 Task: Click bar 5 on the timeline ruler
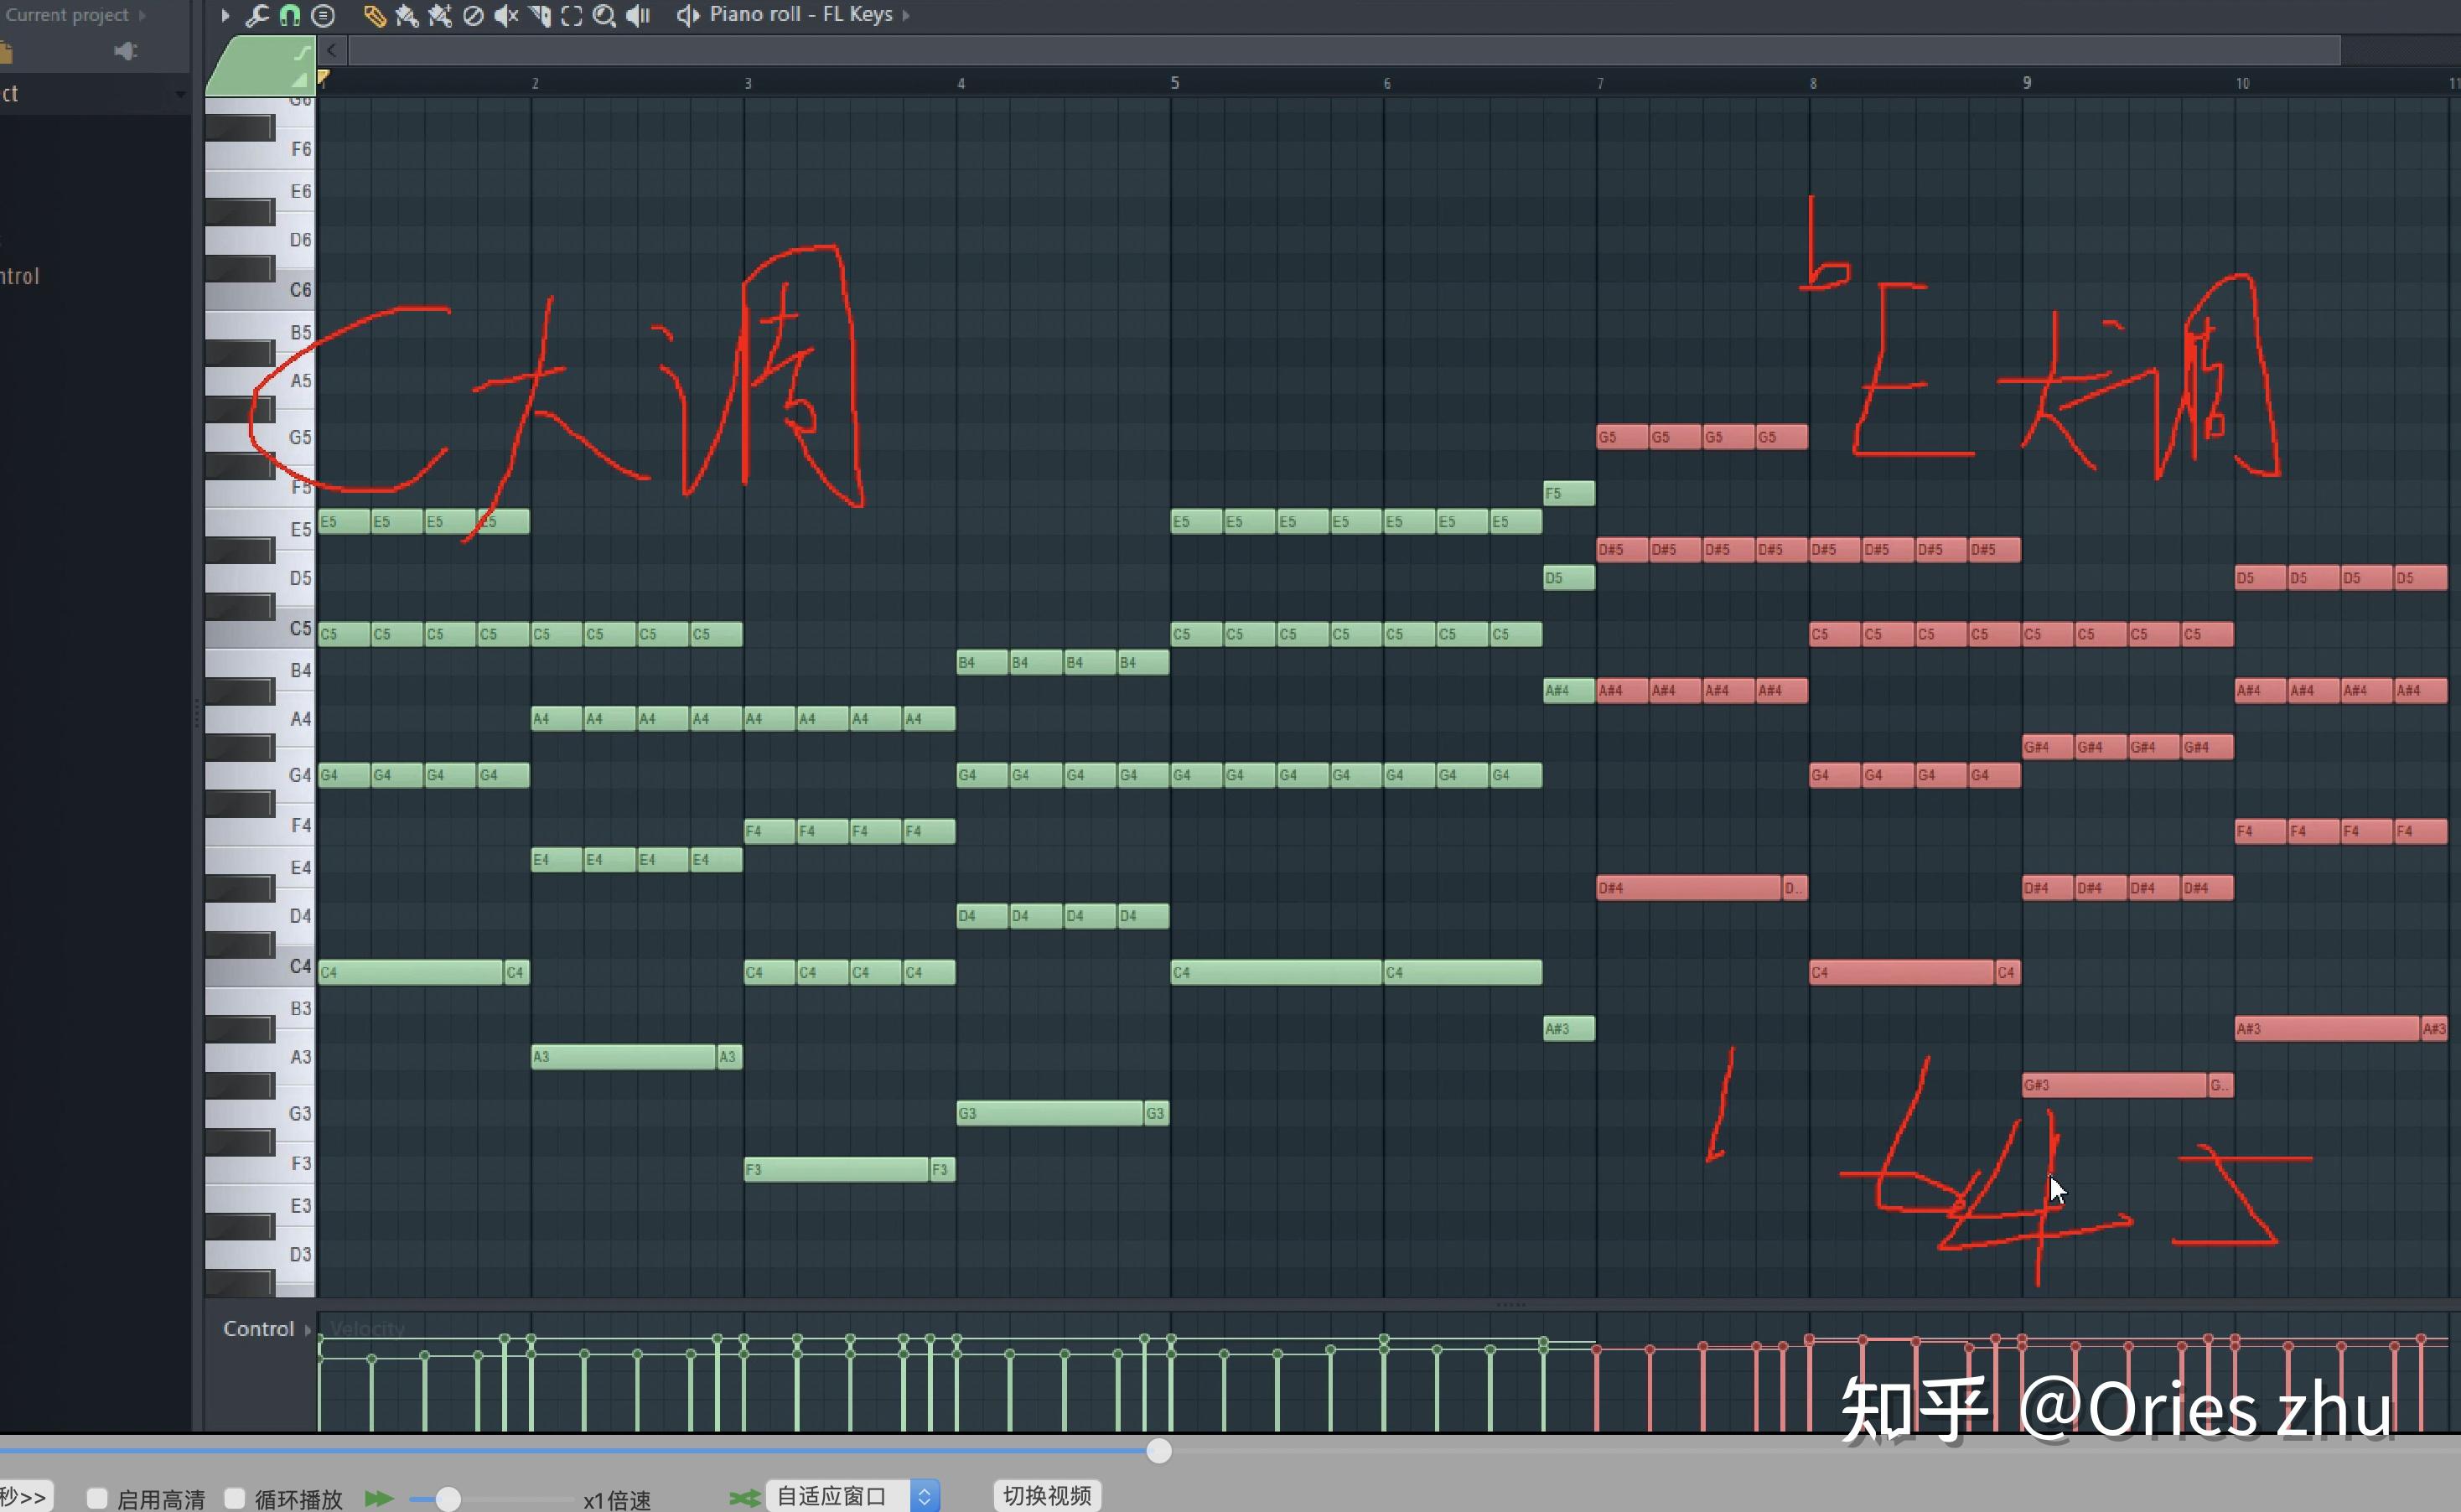point(1175,83)
